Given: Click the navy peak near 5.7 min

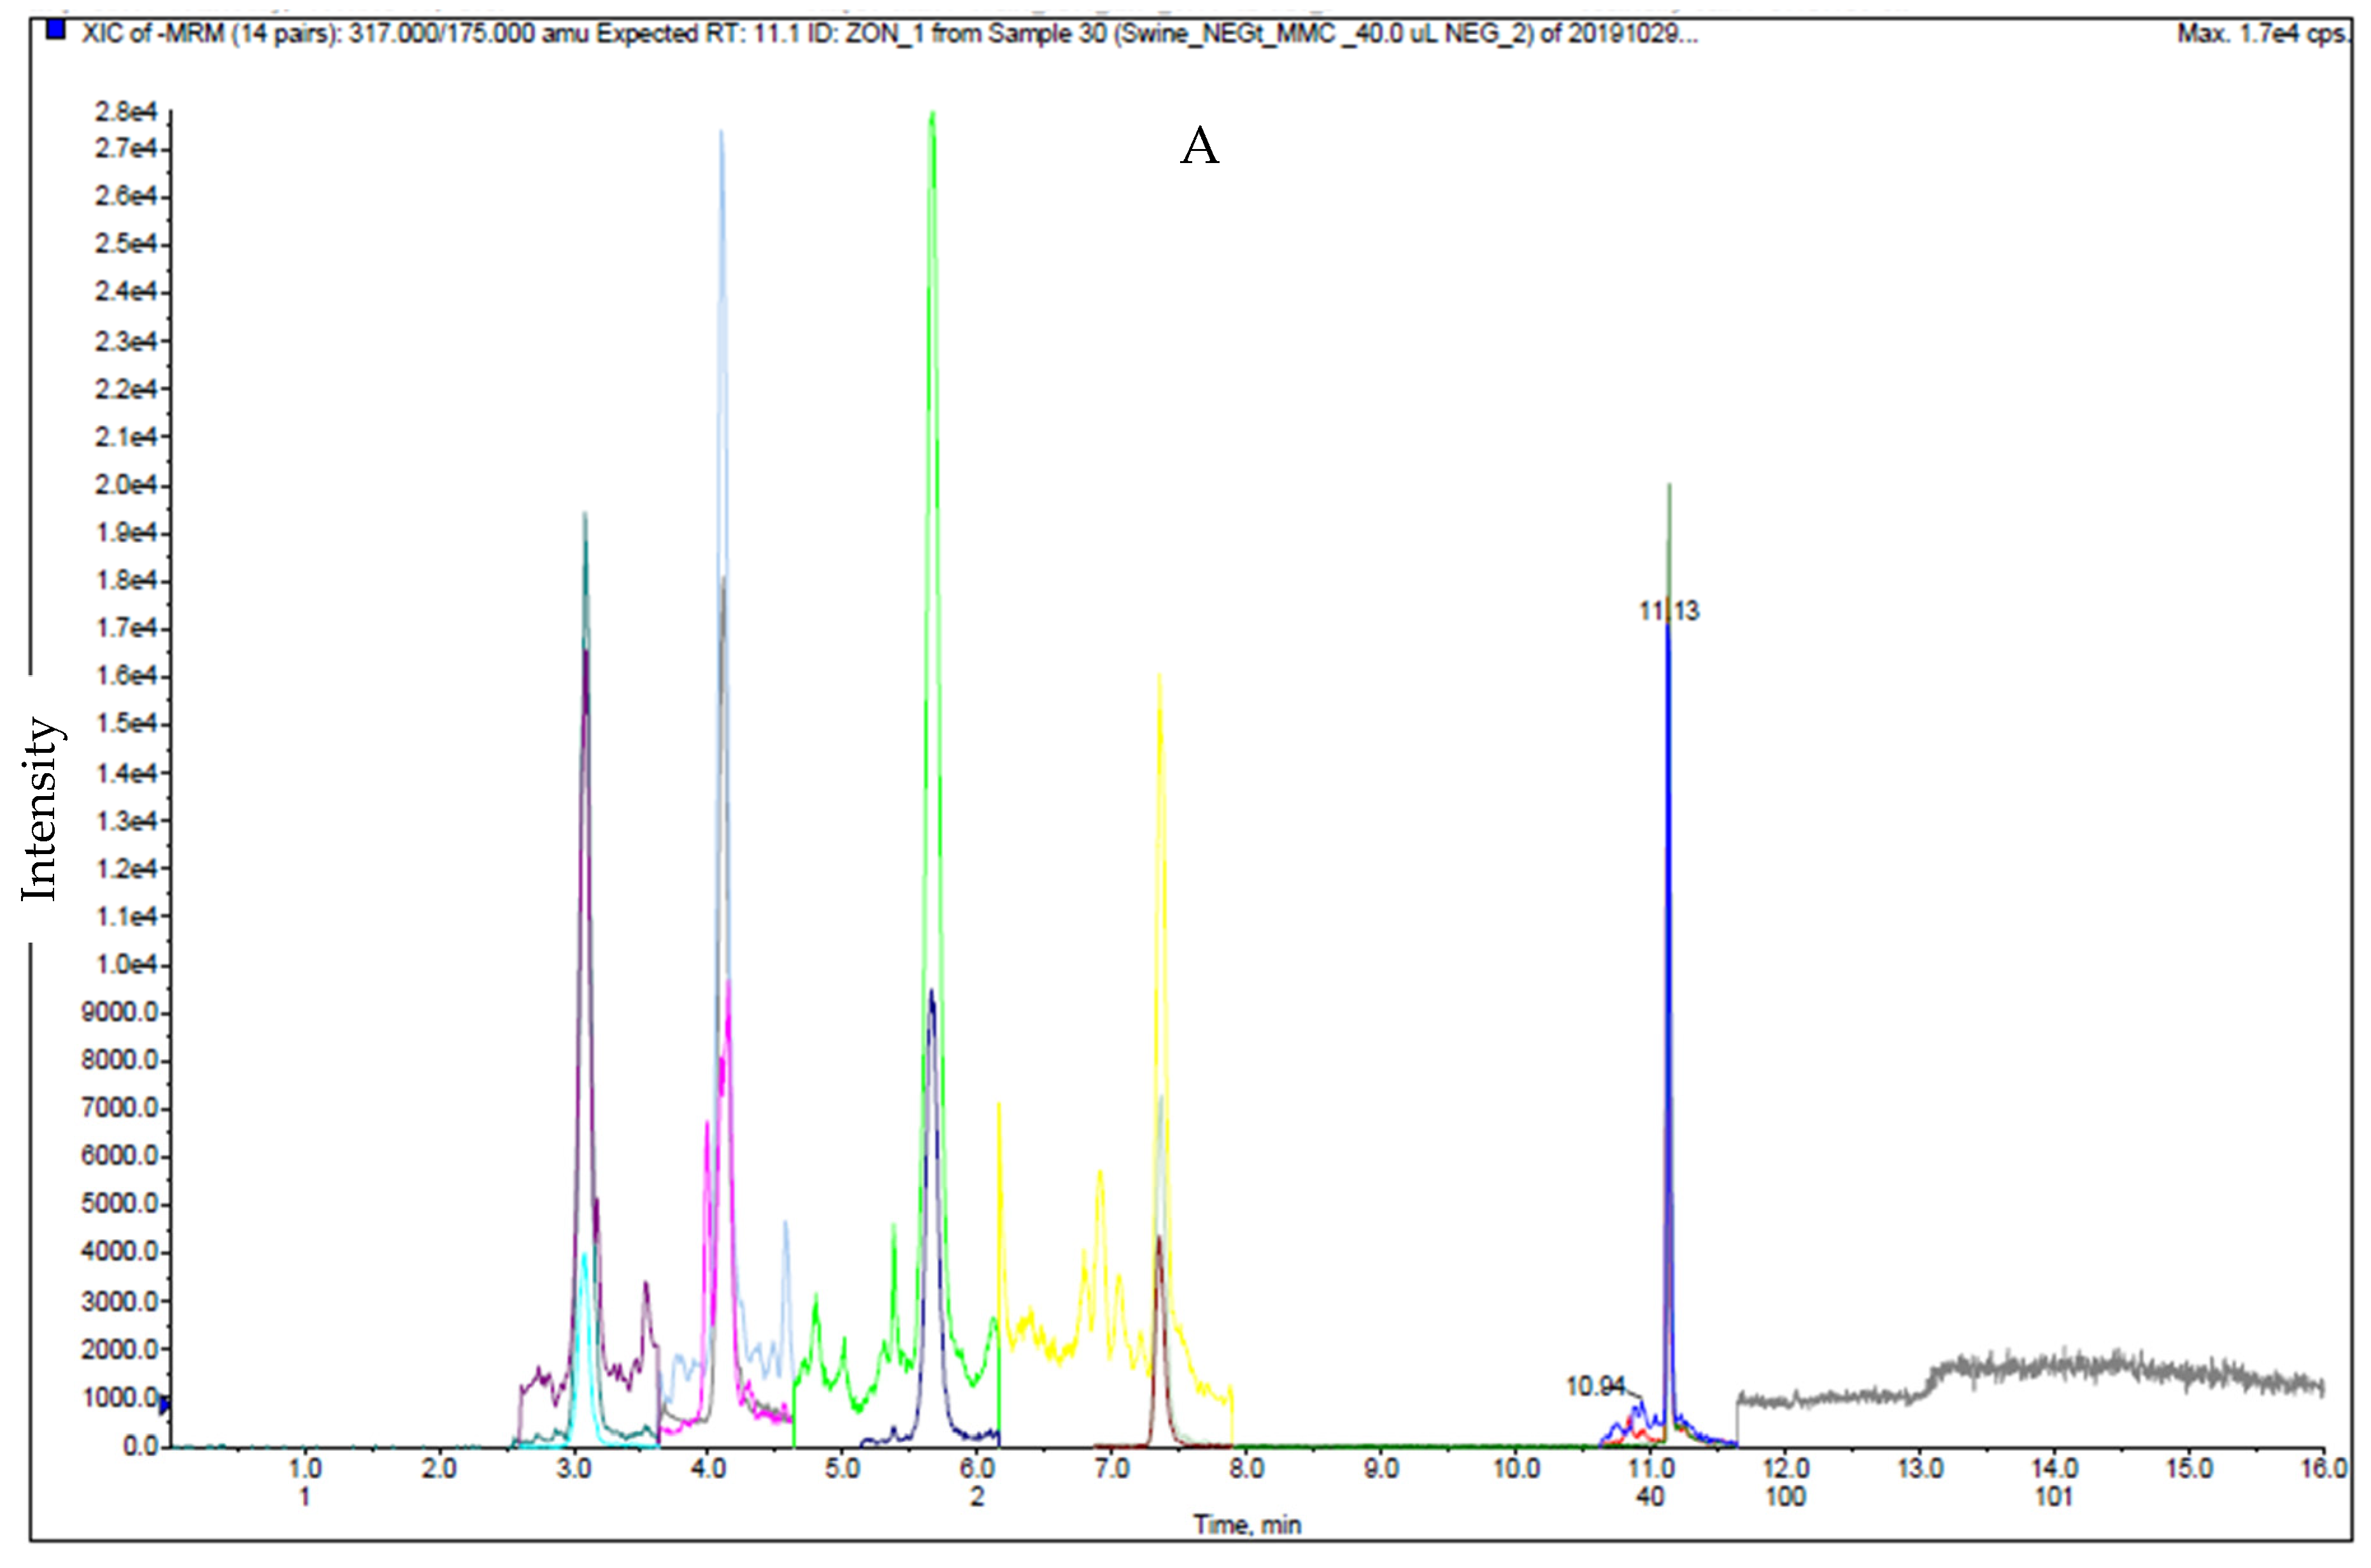Looking at the screenshot, I should click(x=932, y=995).
